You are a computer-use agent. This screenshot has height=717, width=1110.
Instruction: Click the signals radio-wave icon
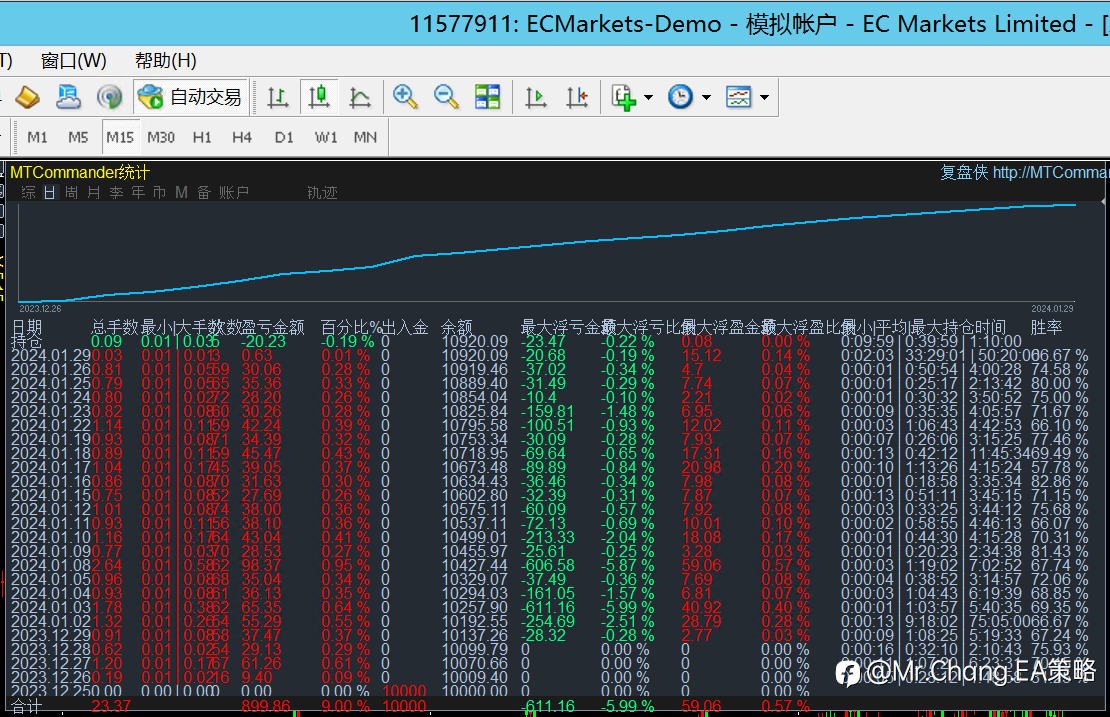(x=109, y=97)
